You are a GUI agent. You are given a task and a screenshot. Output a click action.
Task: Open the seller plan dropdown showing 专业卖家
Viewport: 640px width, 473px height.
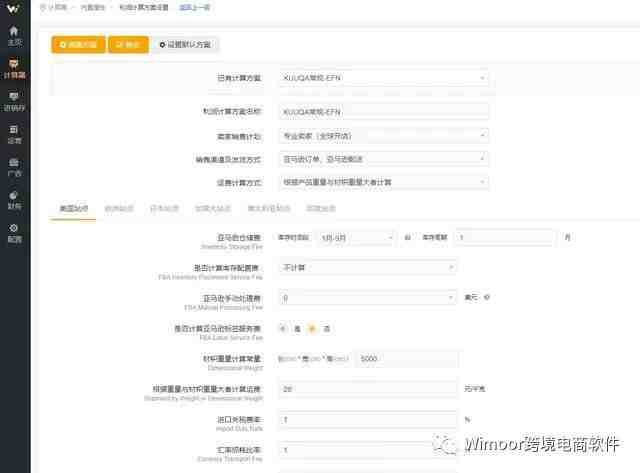point(384,135)
